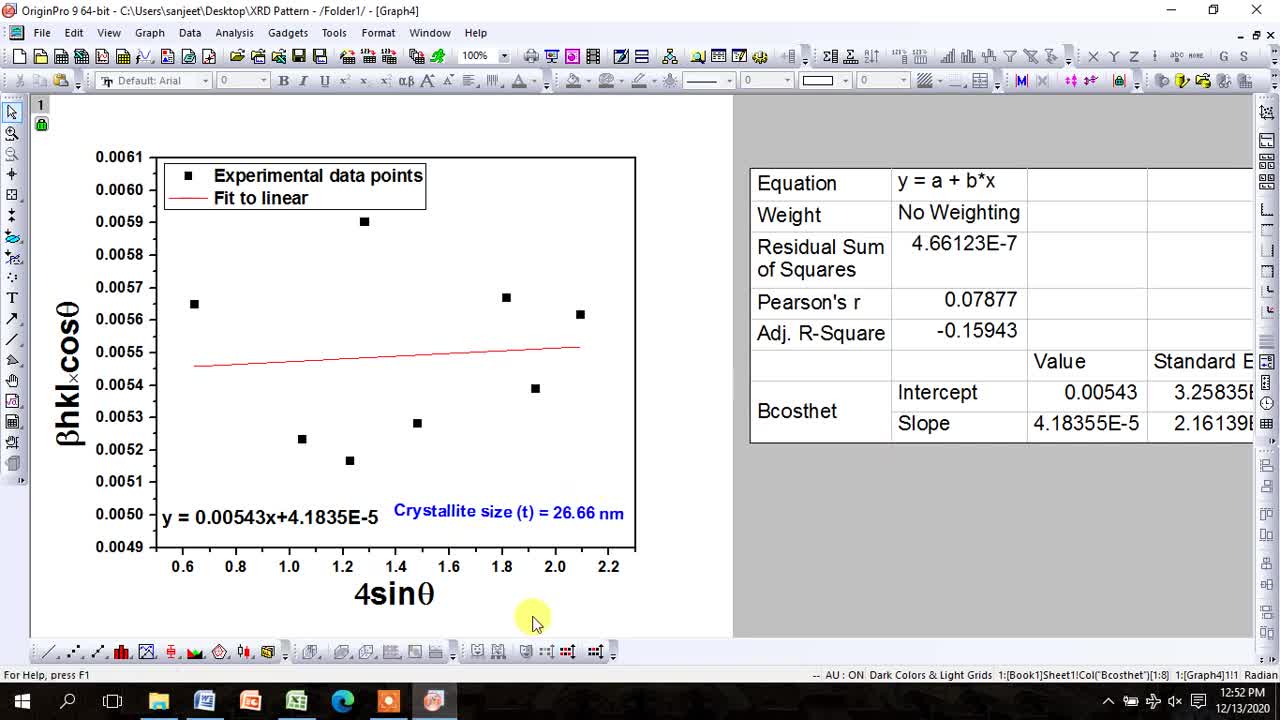The image size is (1280, 720).
Task: Click the green running-man recalculate icon
Action: pos(438,57)
